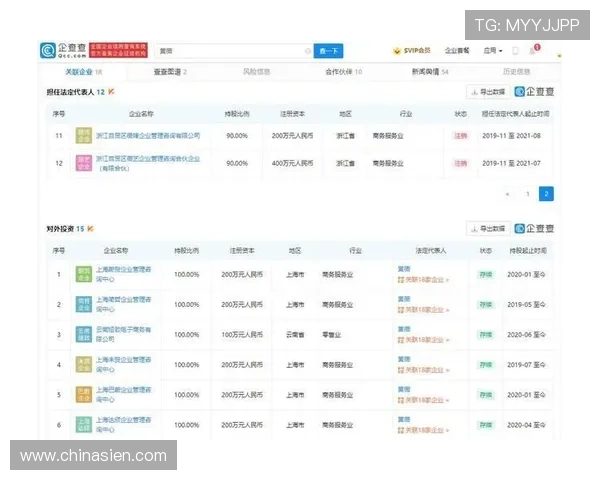Screen dimensions: 600x480
Task: Click the blue 查一下 search button
Action: point(328,51)
